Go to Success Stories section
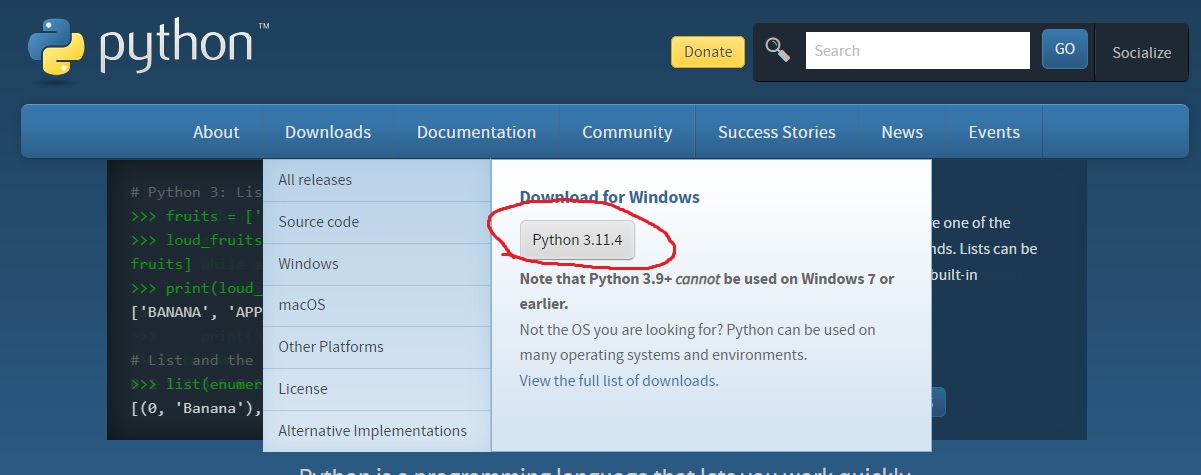 click(x=776, y=132)
